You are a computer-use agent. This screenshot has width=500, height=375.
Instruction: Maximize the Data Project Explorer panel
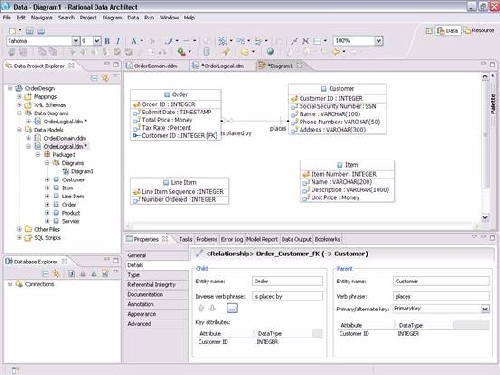pyautogui.click(x=116, y=64)
